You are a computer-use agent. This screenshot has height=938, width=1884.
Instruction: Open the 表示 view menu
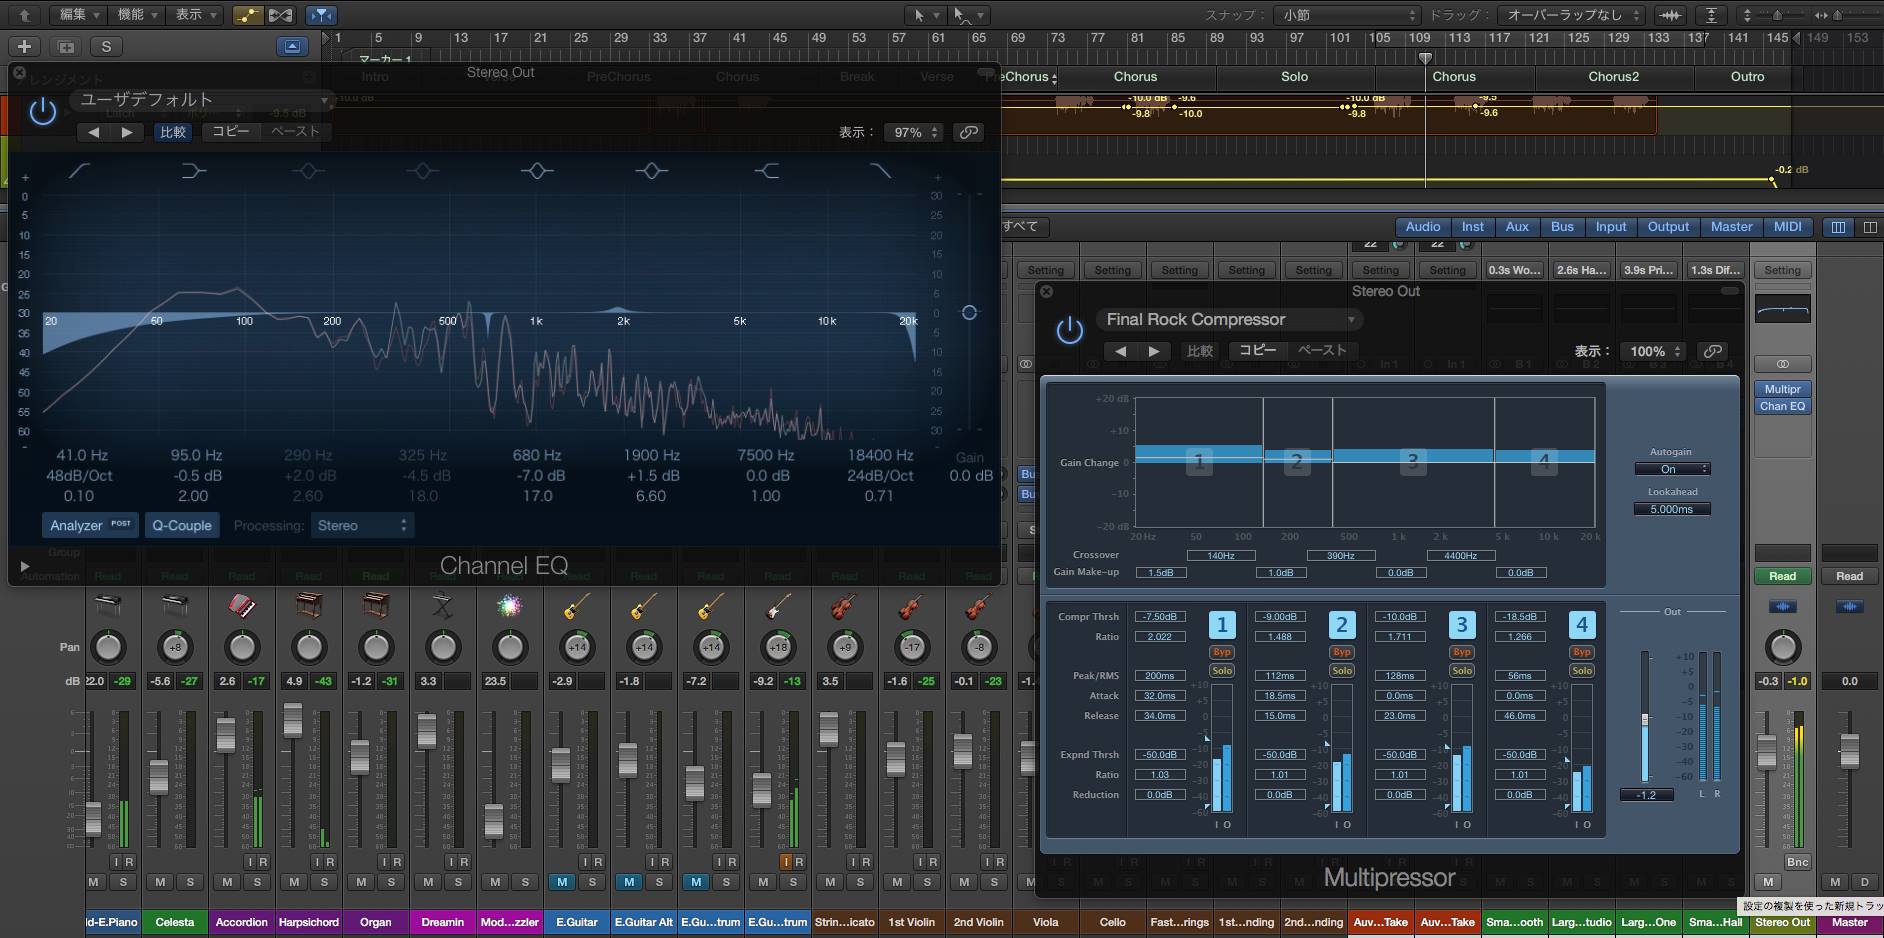tap(195, 15)
